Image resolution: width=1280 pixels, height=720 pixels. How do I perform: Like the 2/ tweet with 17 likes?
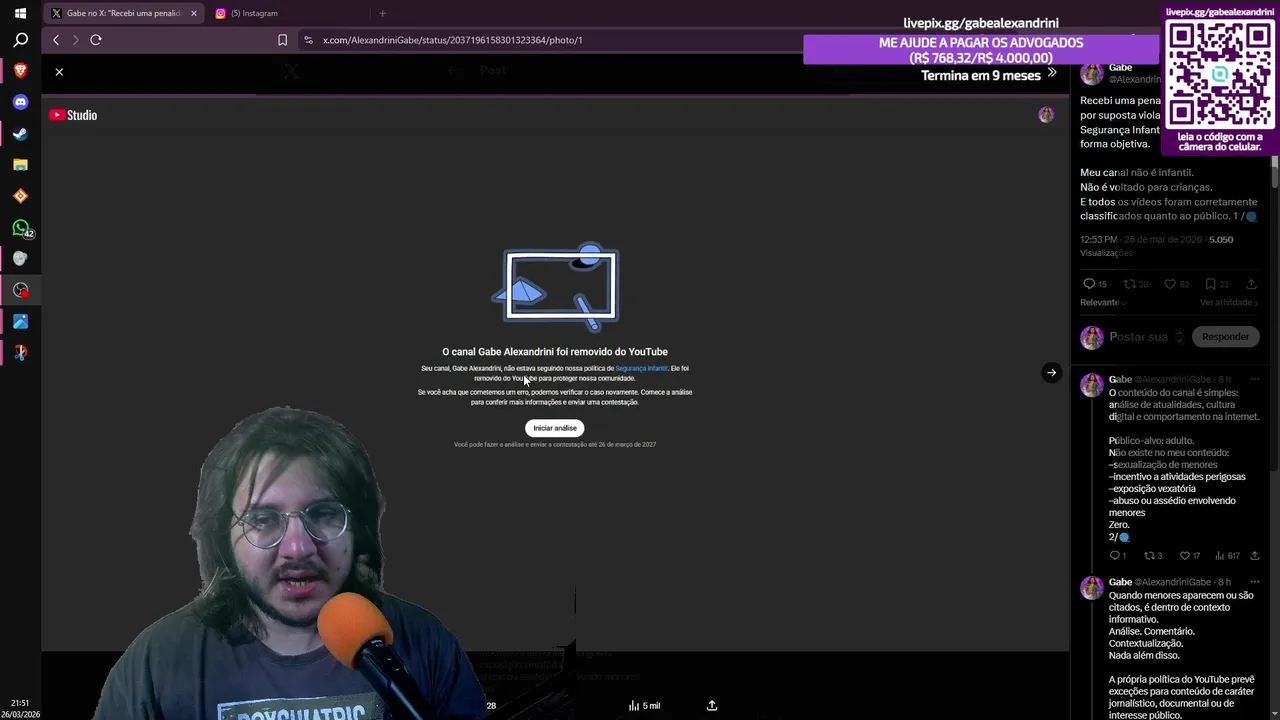(1189, 556)
